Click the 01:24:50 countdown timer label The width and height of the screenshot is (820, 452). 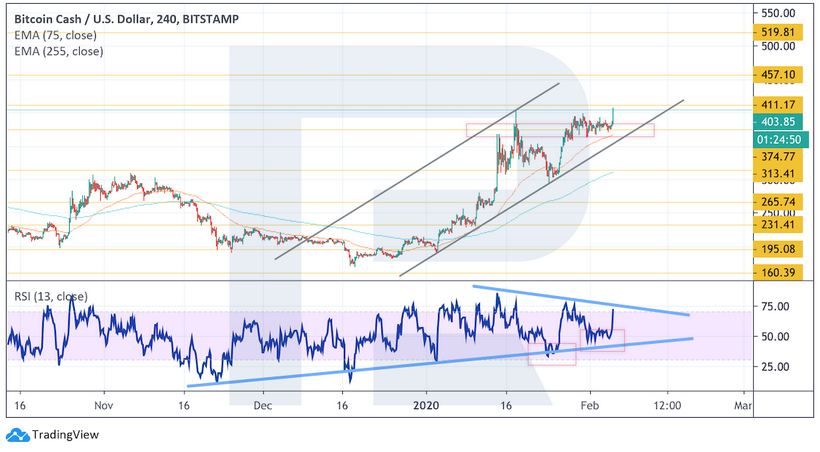(779, 140)
